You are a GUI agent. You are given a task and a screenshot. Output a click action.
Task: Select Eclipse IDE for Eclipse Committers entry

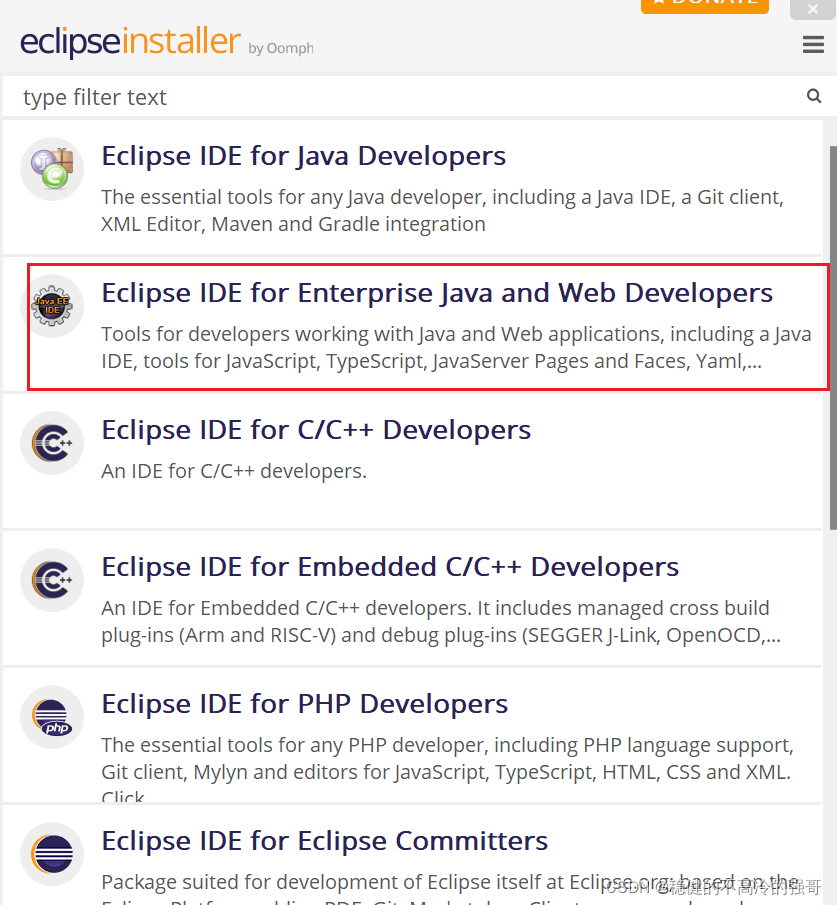click(x=324, y=841)
